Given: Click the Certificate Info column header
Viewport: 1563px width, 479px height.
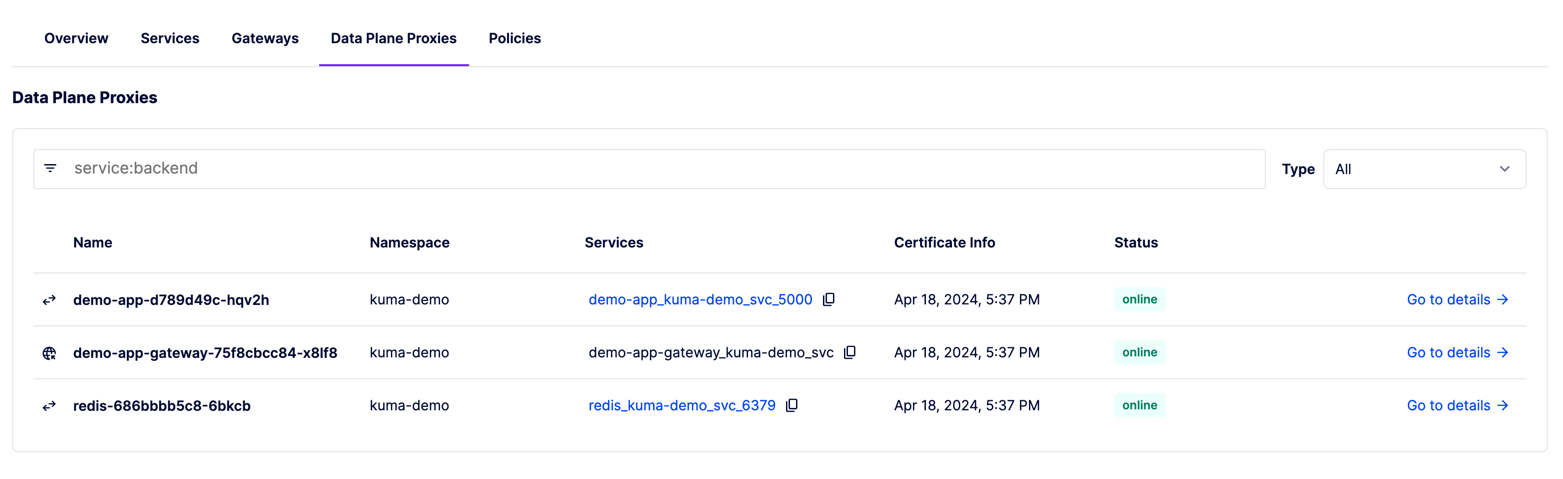Looking at the screenshot, I should pos(945,243).
